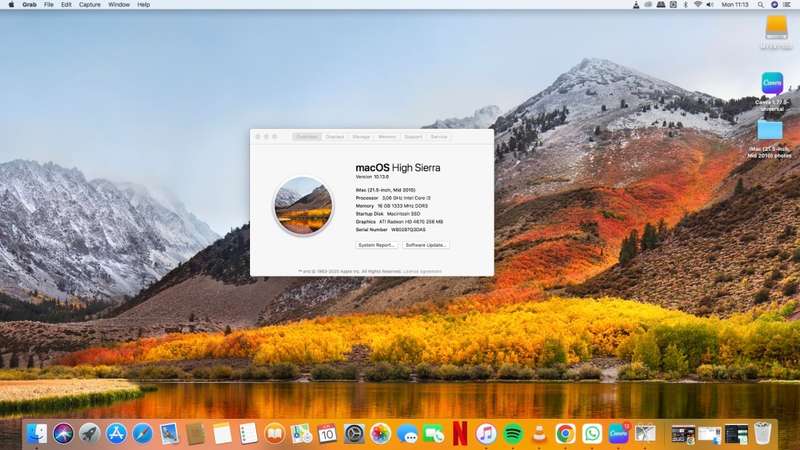
Task: Select the Overview tab in About This Mac
Action: tap(307, 137)
